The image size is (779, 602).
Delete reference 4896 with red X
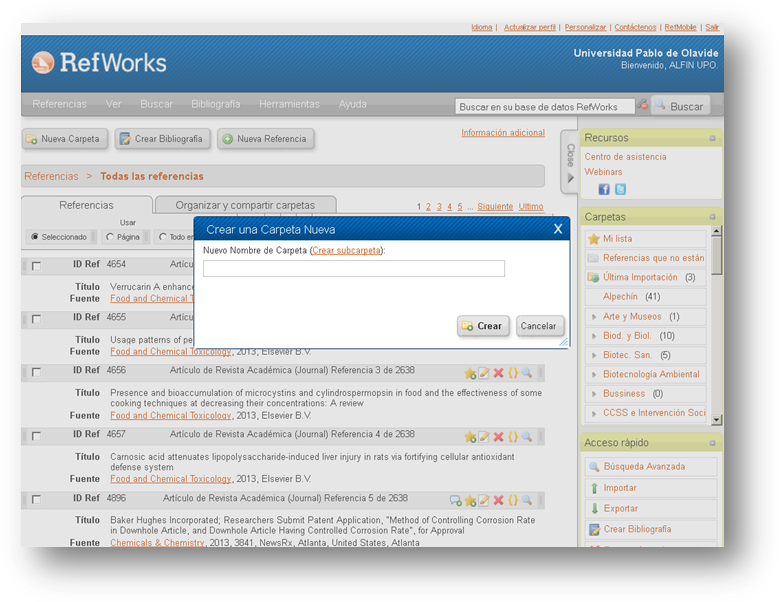[x=498, y=500]
